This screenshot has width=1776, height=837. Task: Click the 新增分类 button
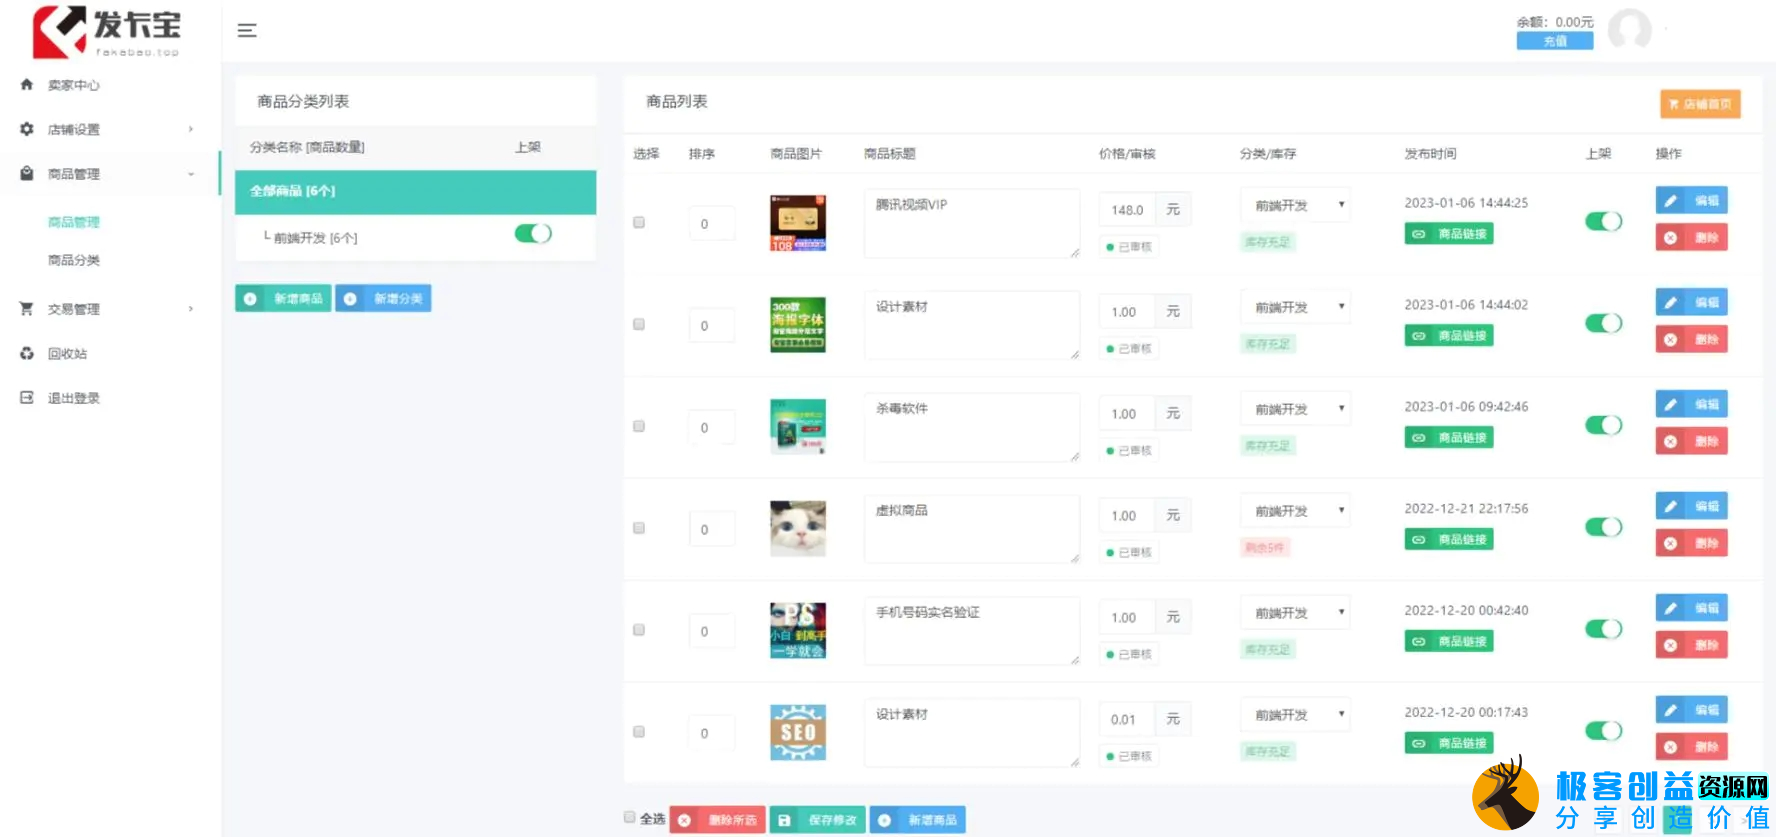coord(383,298)
